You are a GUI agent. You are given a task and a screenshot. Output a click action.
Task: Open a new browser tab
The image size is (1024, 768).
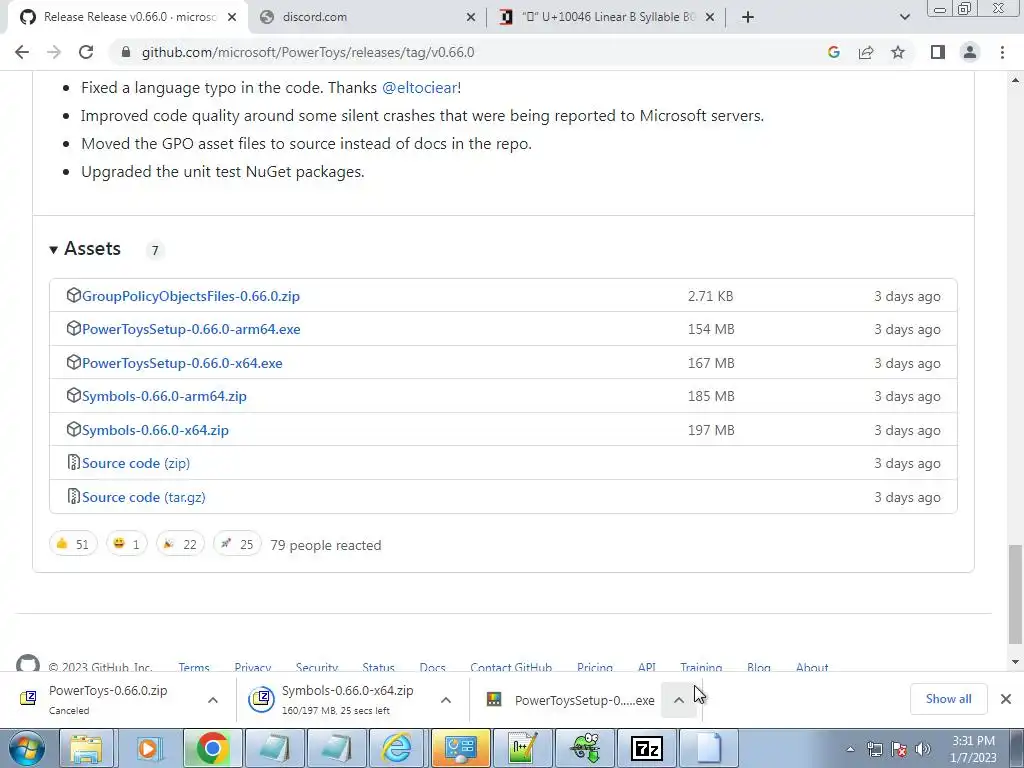(748, 17)
